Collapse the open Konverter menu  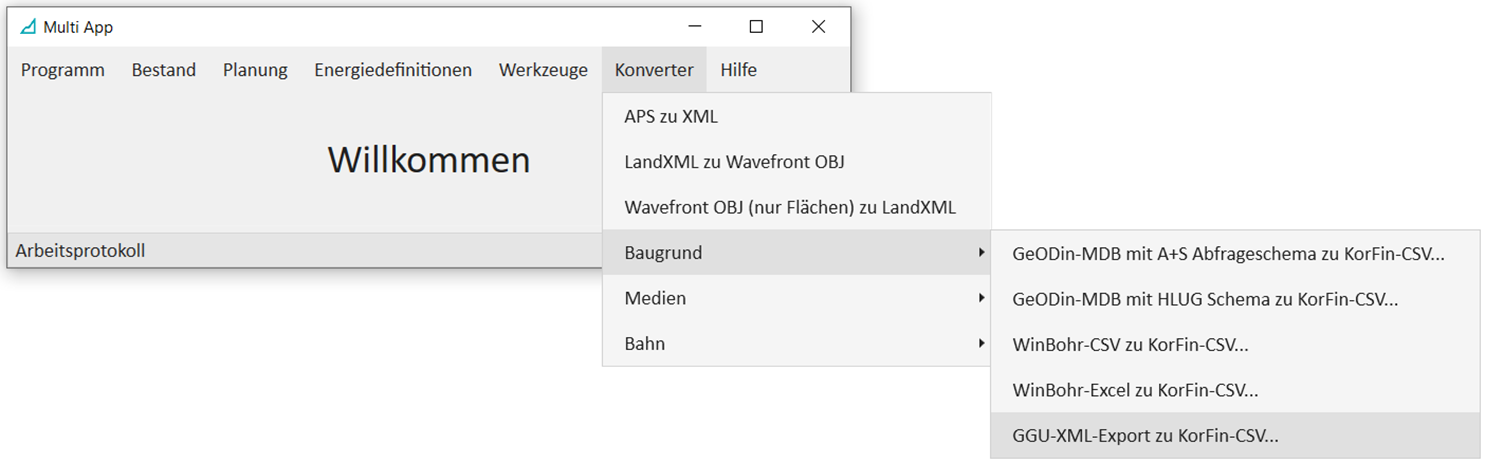(654, 70)
